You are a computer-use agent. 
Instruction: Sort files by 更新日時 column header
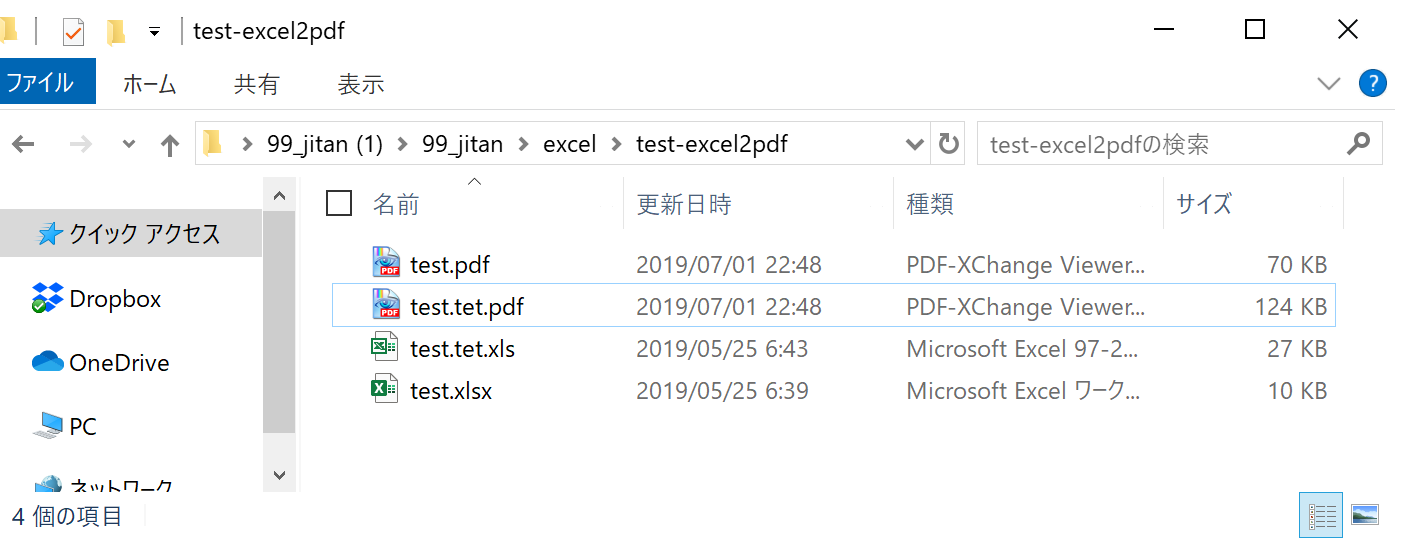coord(685,204)
